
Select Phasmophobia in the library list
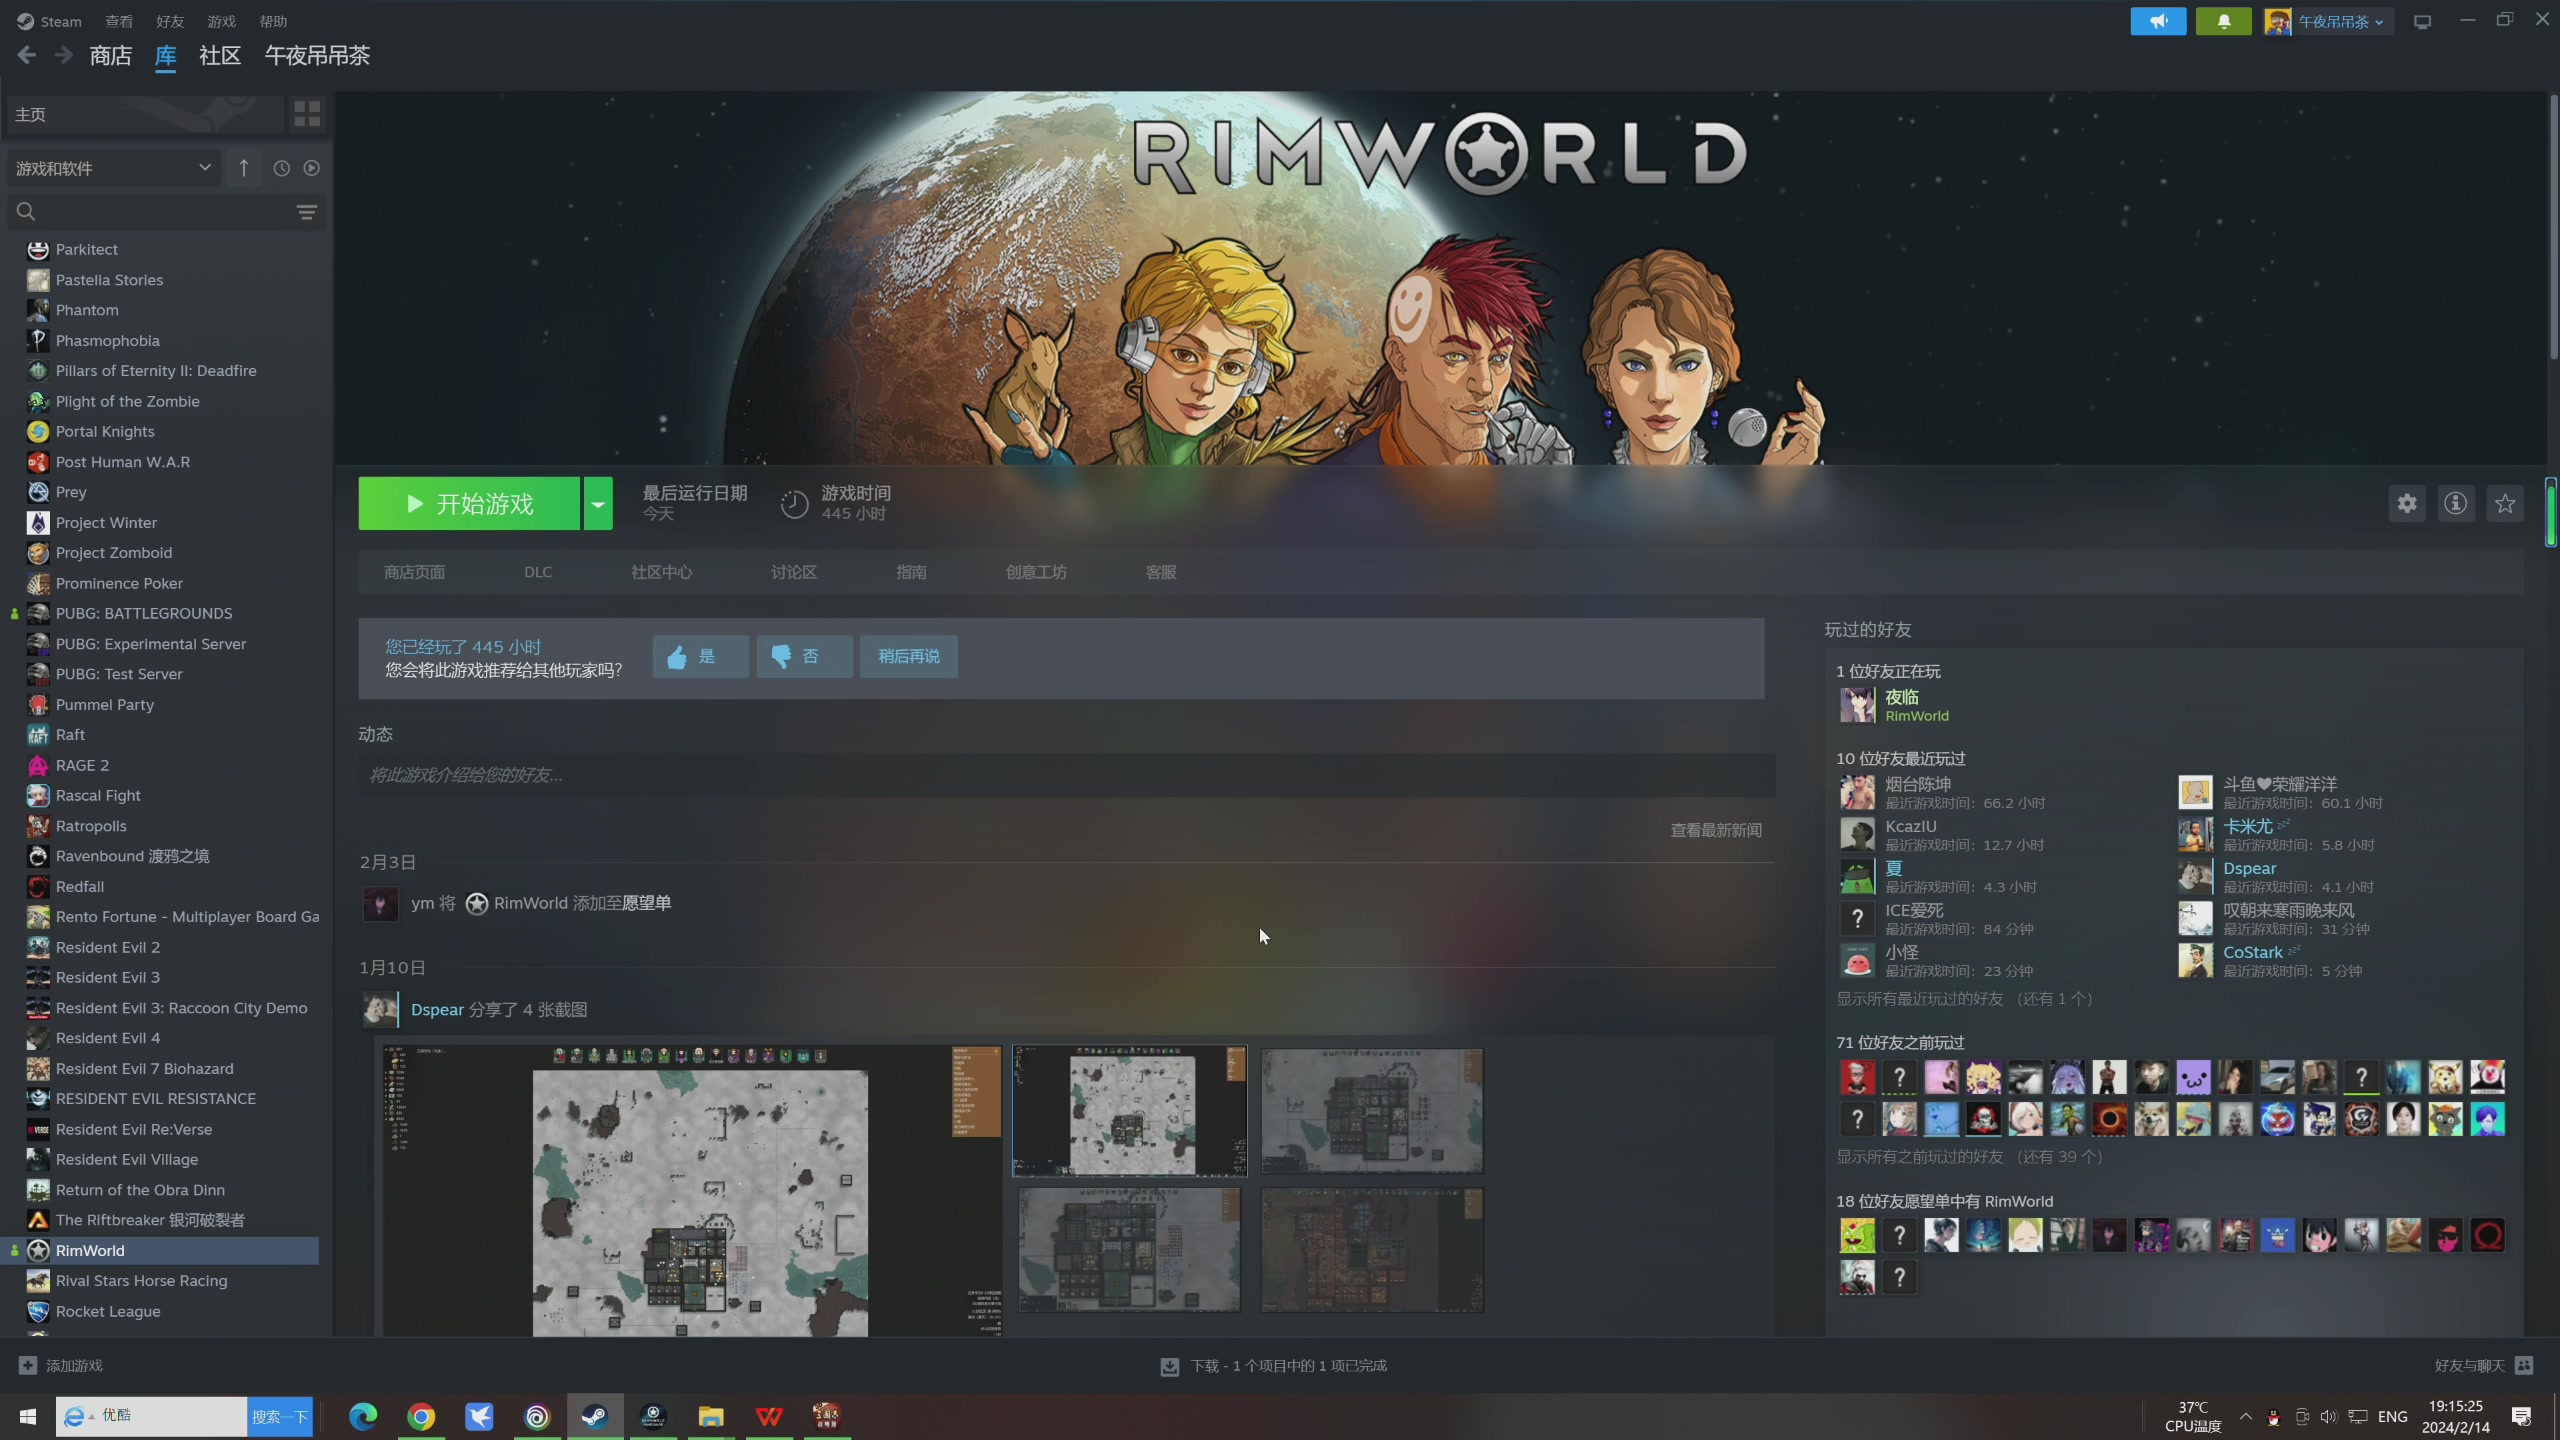pyautogui.click(x=108, y=340)
